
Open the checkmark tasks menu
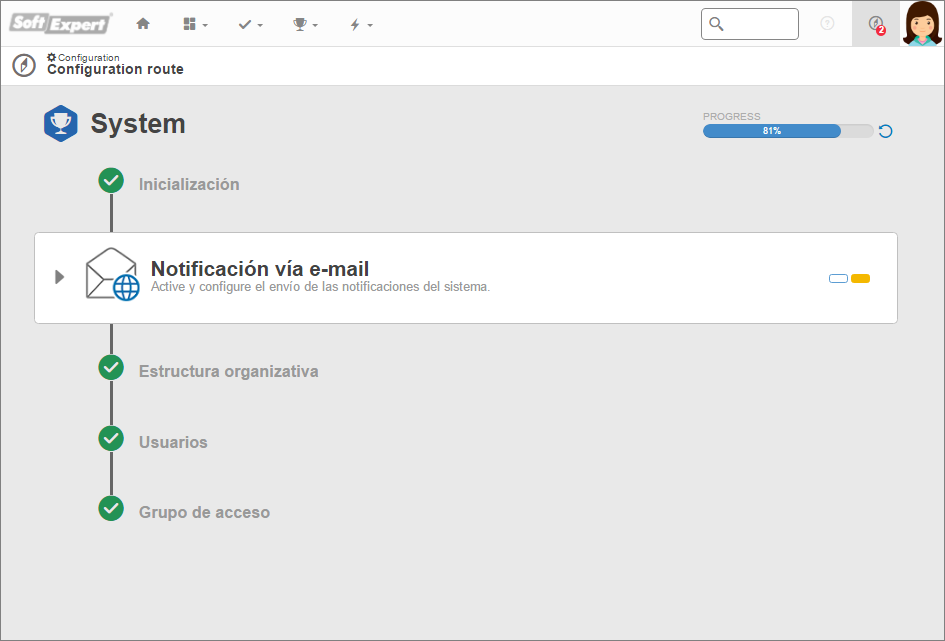click(250, 24)
